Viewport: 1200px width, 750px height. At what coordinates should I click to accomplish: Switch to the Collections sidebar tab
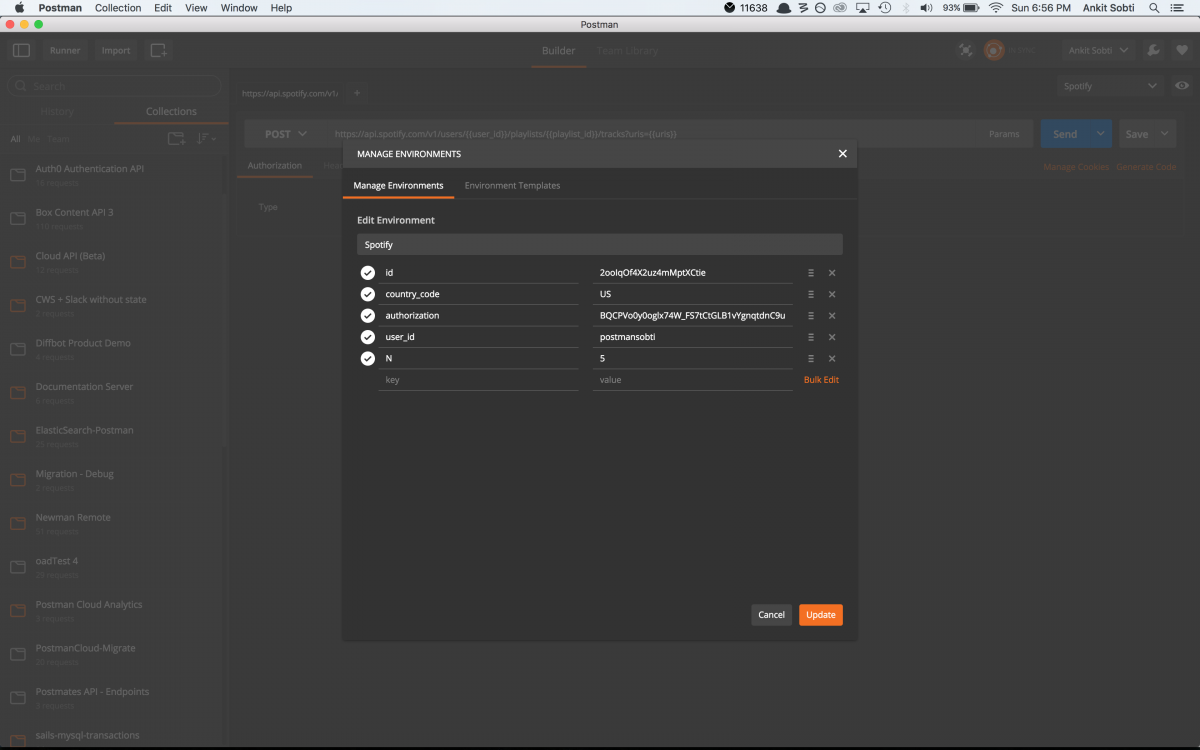tap(171, 112)
